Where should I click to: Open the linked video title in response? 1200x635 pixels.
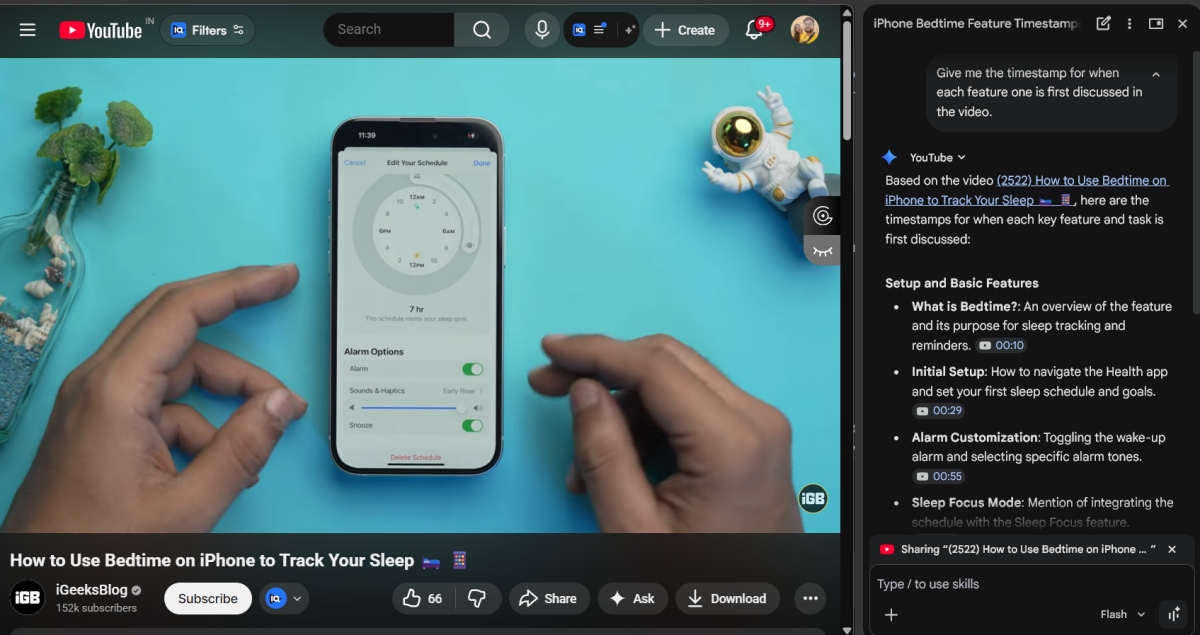(1027, 190)
